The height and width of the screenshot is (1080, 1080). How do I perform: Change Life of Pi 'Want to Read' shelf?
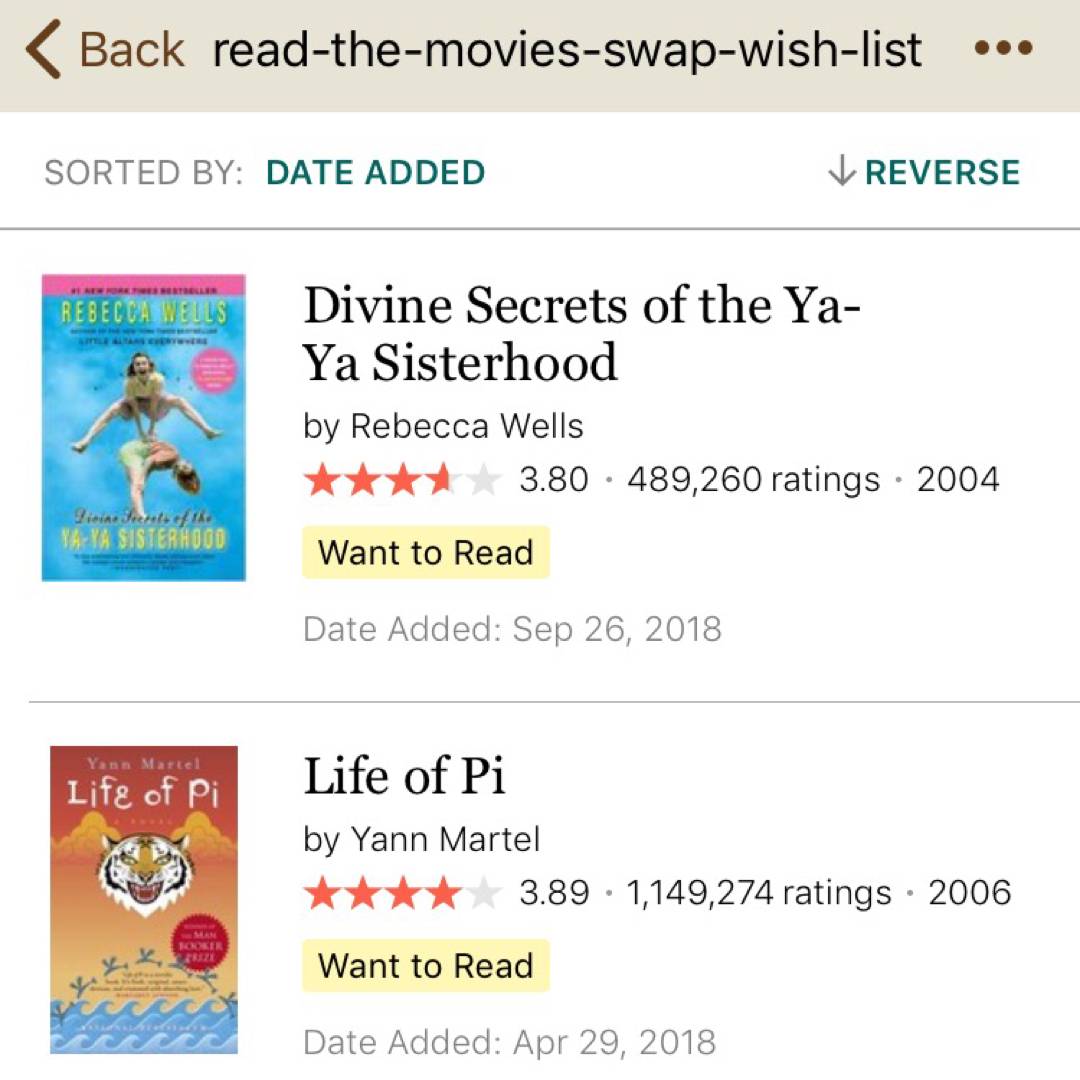tap(425, 965)
